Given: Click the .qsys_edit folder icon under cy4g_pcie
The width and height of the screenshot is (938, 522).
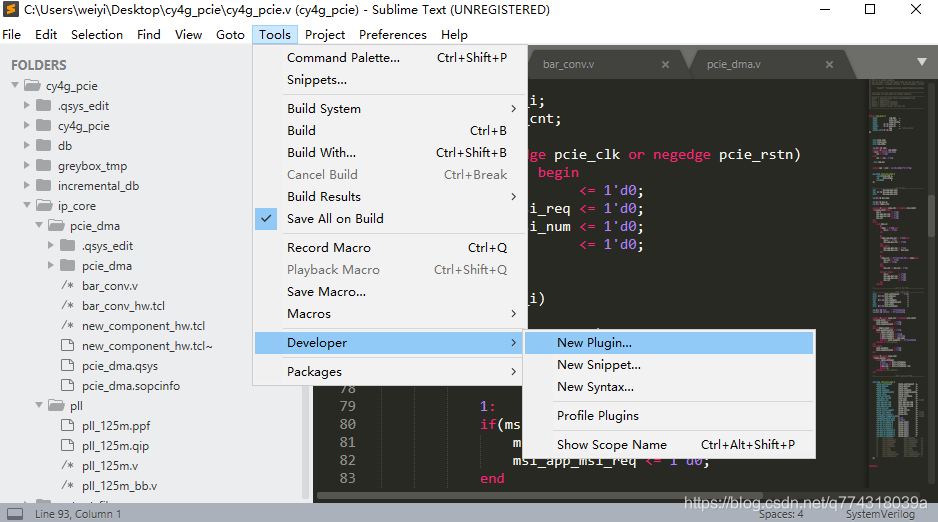Looking at the screenshot, I should [x=43, y=106].
